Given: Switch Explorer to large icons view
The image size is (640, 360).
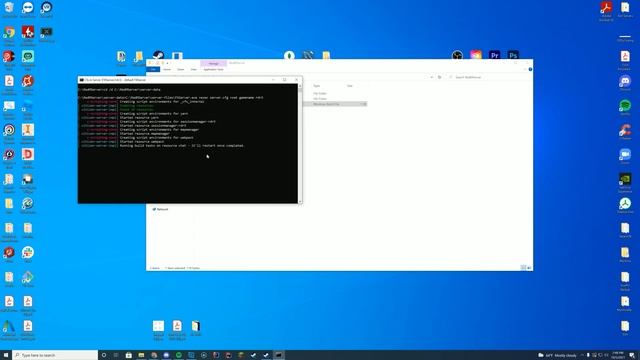Looking at the screenshot, I should coord(529,268).
